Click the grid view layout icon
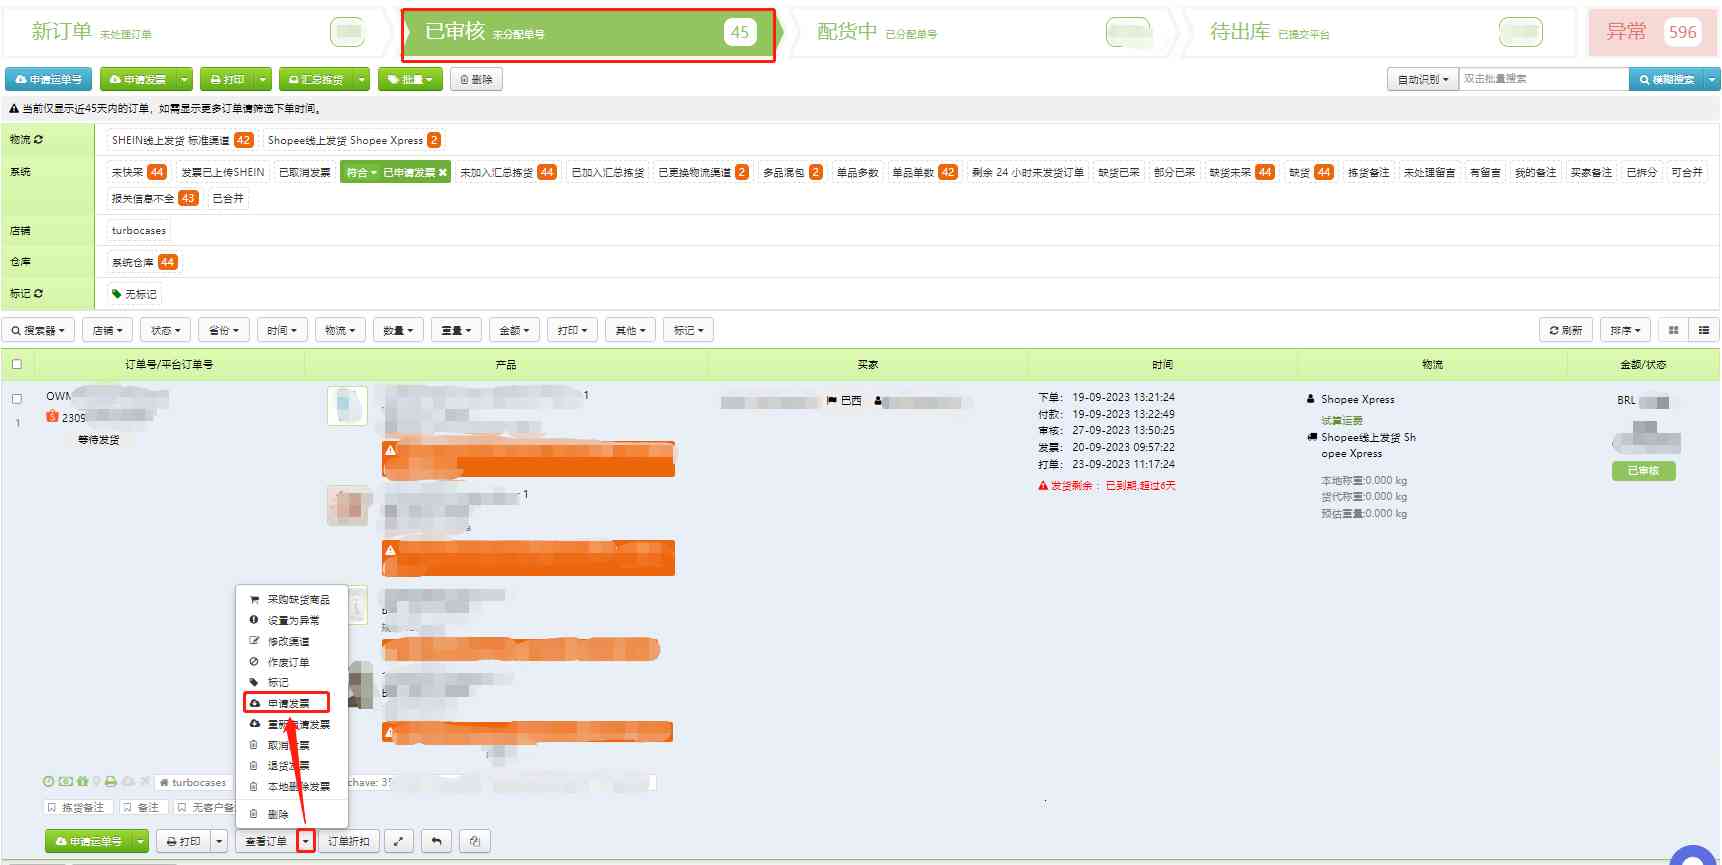Viewport: 1722px width, 865px height. [x=1673, y=330]
